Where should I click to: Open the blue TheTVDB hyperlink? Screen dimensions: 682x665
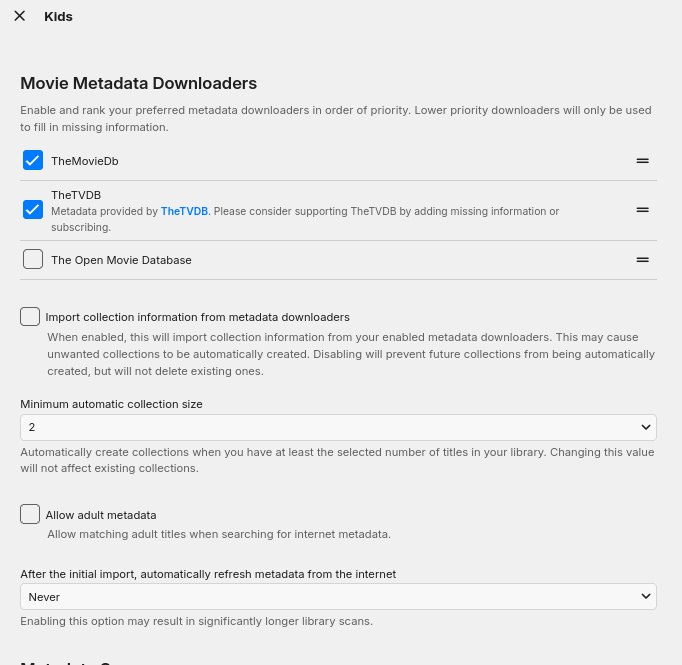tap(184, 212)
